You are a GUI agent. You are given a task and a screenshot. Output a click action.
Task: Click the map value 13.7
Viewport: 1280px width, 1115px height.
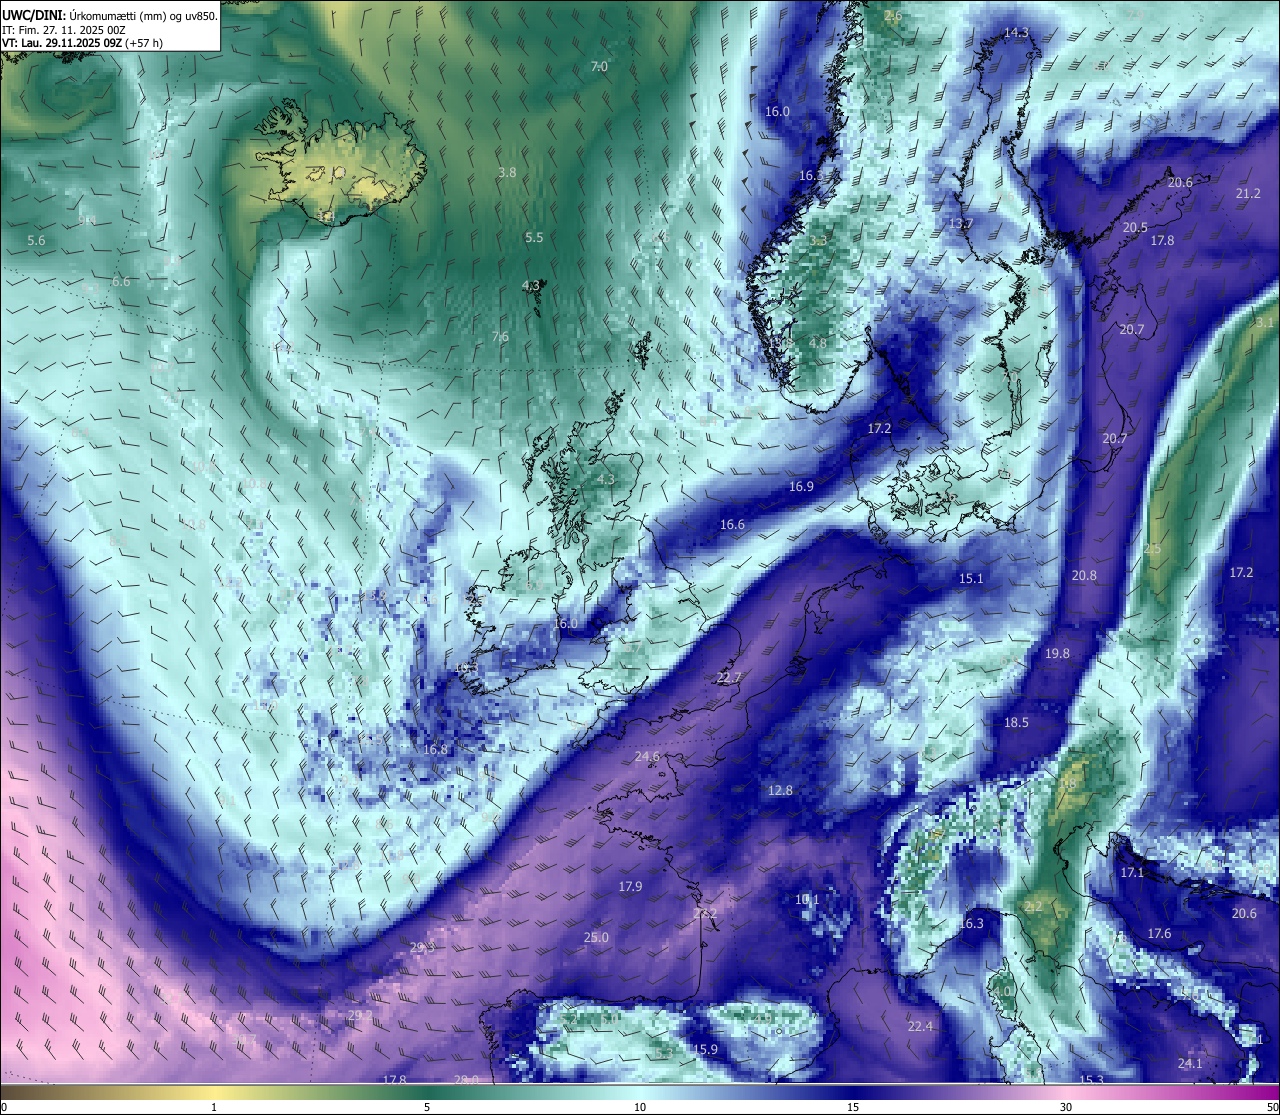click(x=961, y=224)
